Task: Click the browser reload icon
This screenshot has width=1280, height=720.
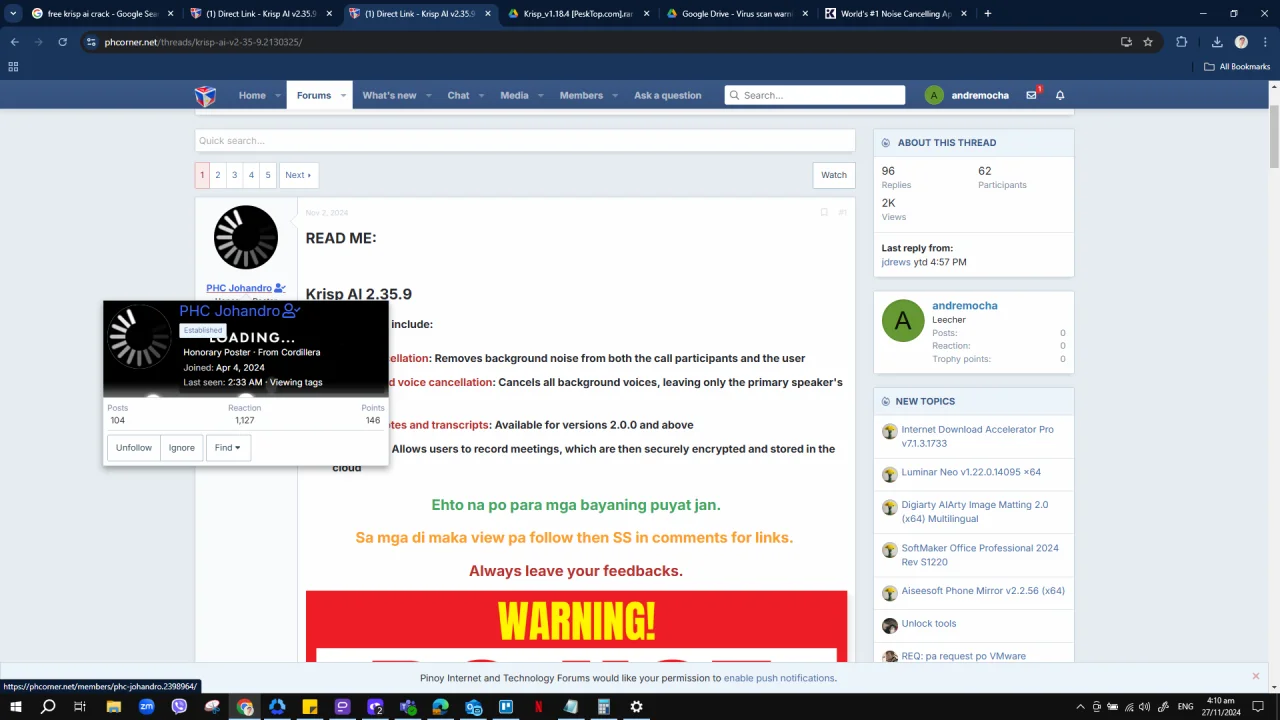Action: coord(62,42)
